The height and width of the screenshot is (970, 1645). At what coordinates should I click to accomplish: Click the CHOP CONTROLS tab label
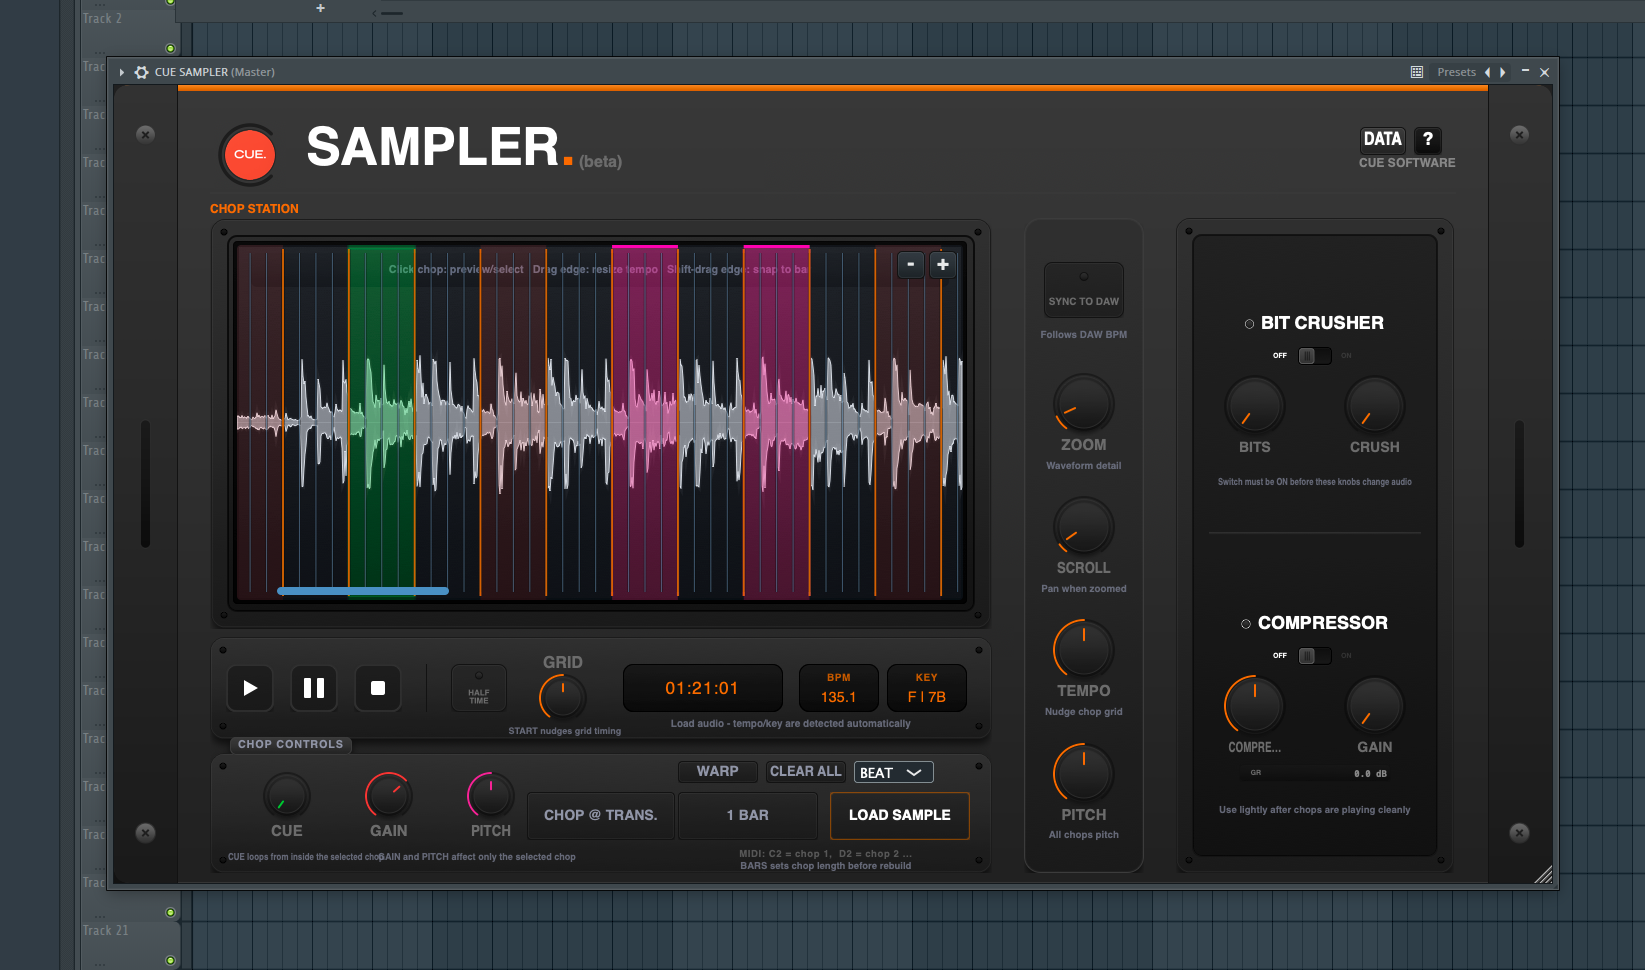pyautogui.click(x=291, y=744)
